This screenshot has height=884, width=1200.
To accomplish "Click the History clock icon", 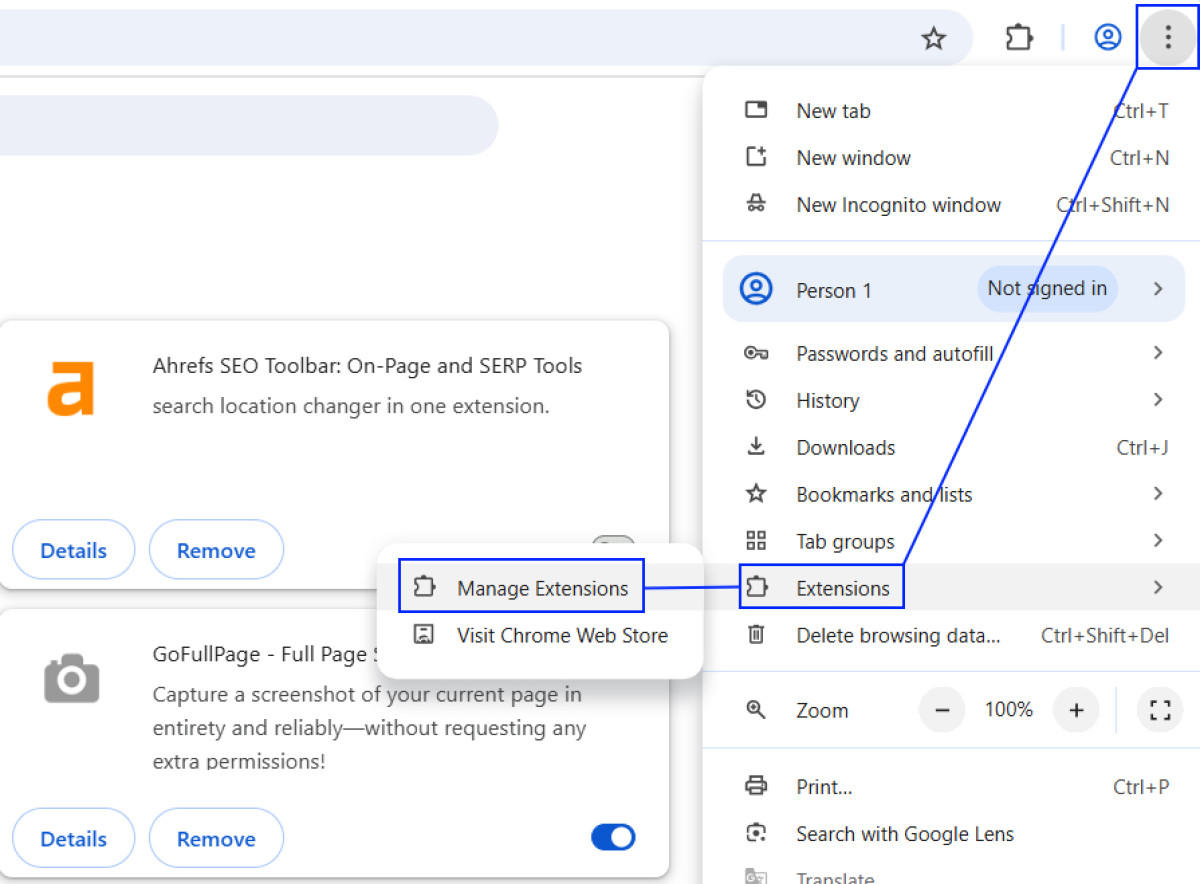I will click(757, 400).
